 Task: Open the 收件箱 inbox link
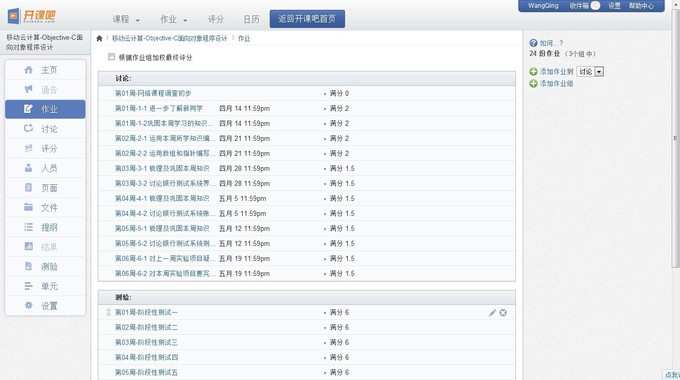(x=579, y=6)
